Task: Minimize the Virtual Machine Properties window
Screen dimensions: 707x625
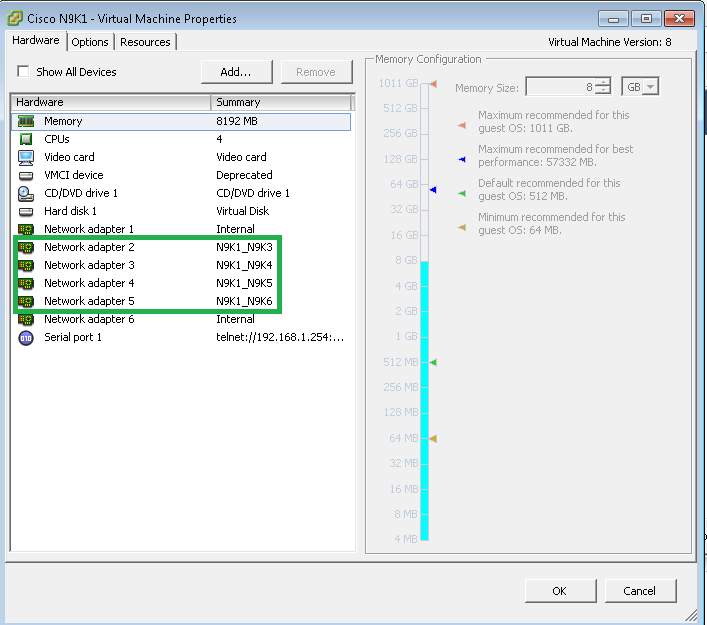Action: click(x=613, y=18)
